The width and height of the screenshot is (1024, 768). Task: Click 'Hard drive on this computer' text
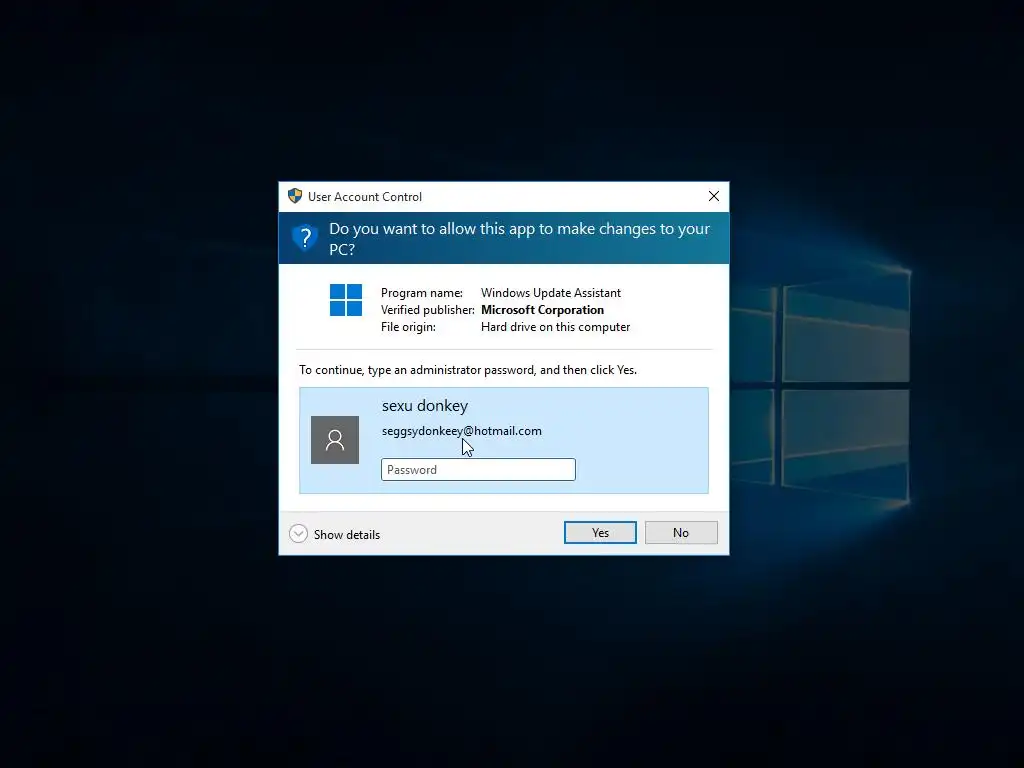click(556, 327)
